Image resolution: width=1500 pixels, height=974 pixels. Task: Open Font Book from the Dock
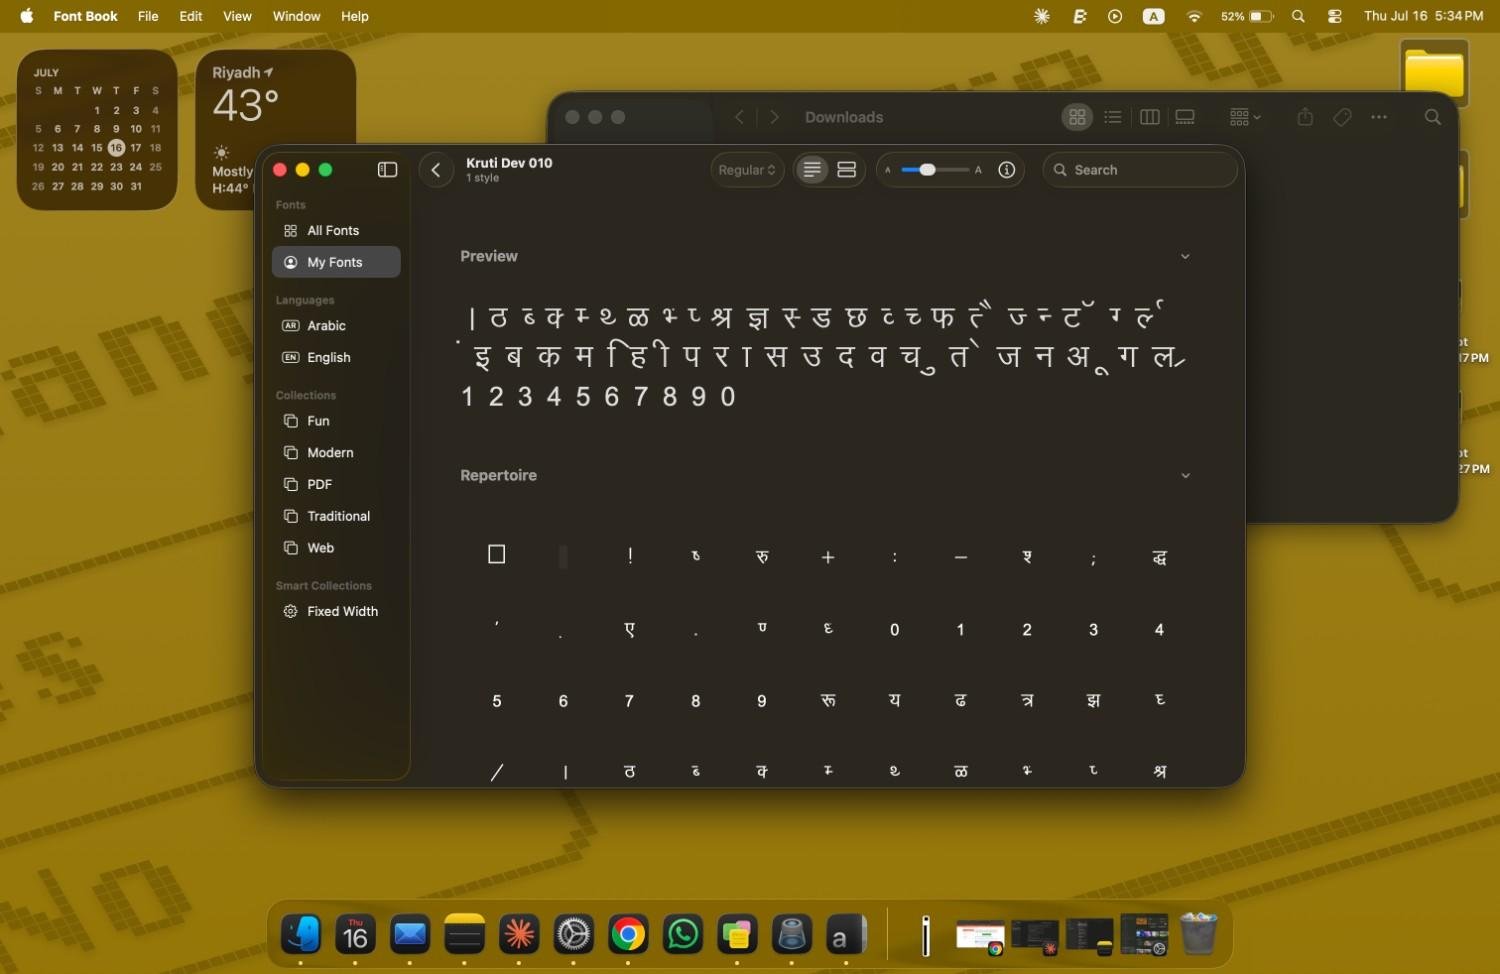coord(846,935)
